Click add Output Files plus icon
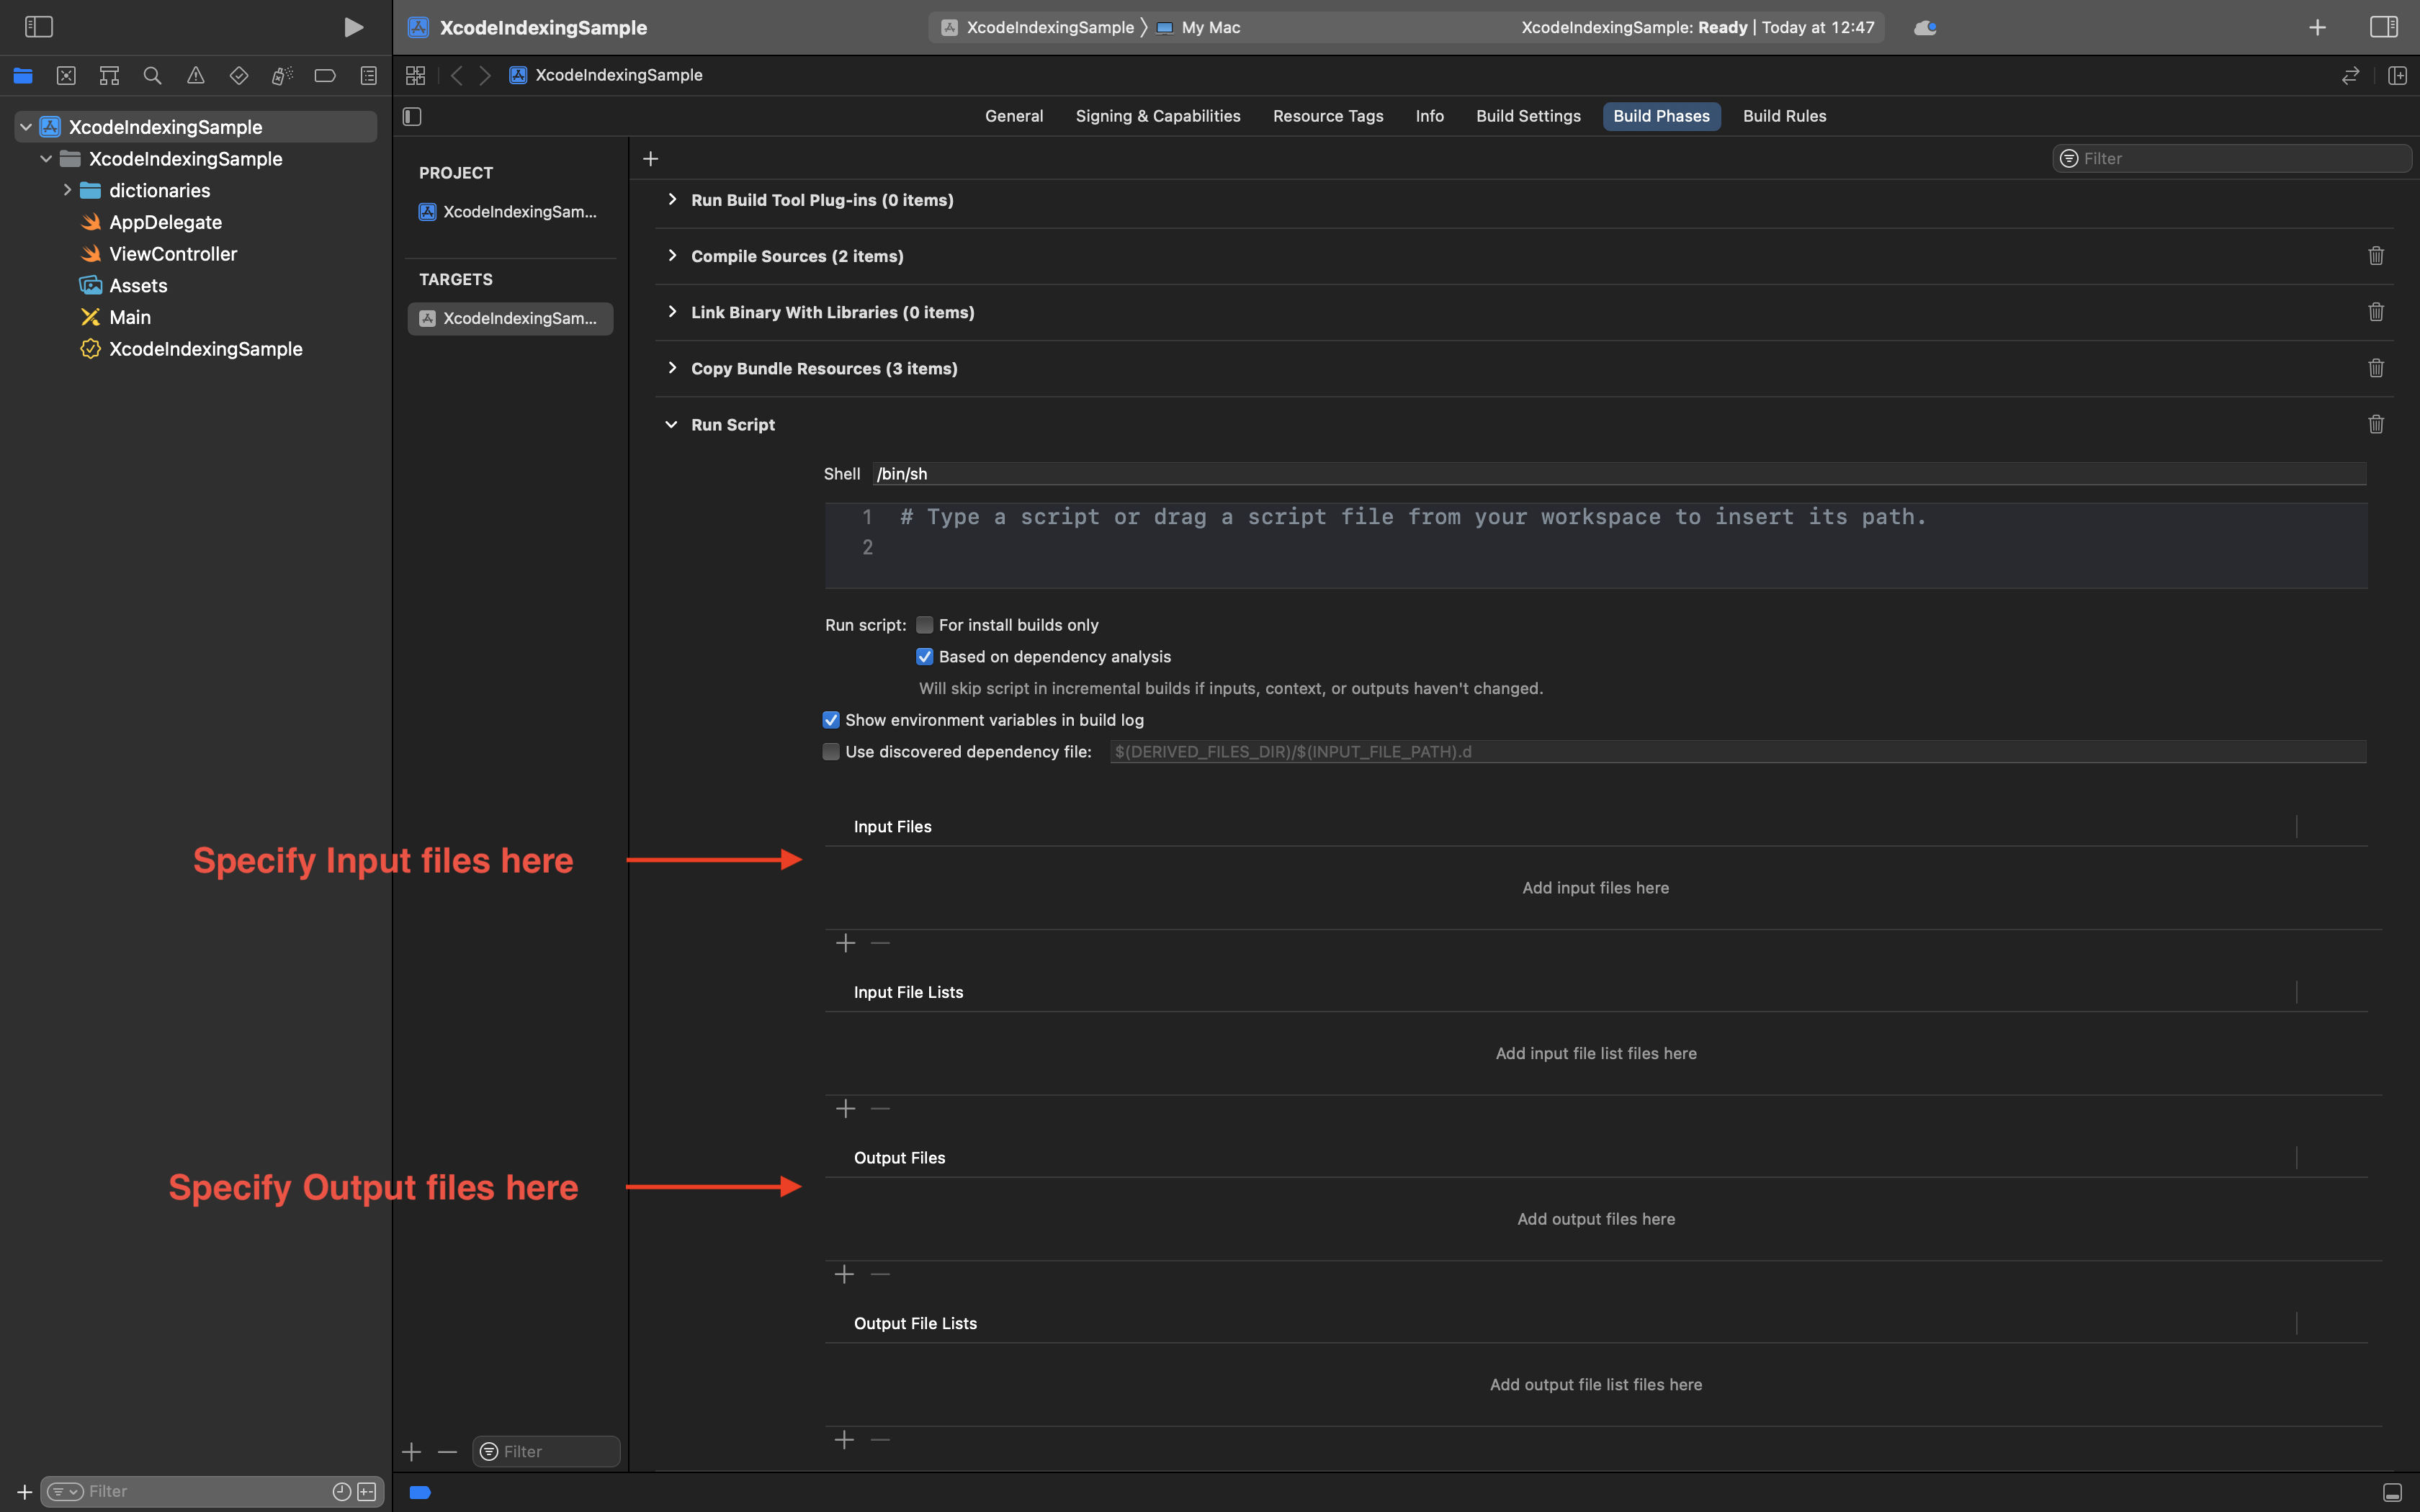2420x1512 pixels. coord(845,1274)
